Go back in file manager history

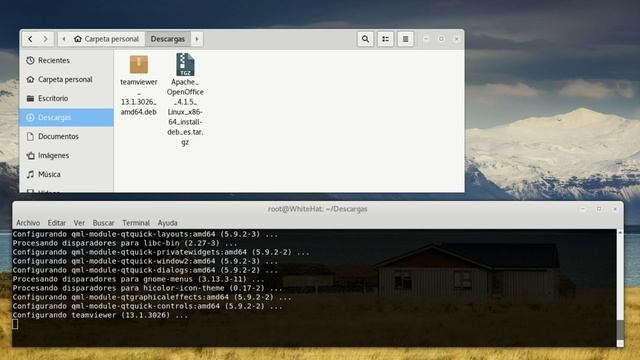30,39
